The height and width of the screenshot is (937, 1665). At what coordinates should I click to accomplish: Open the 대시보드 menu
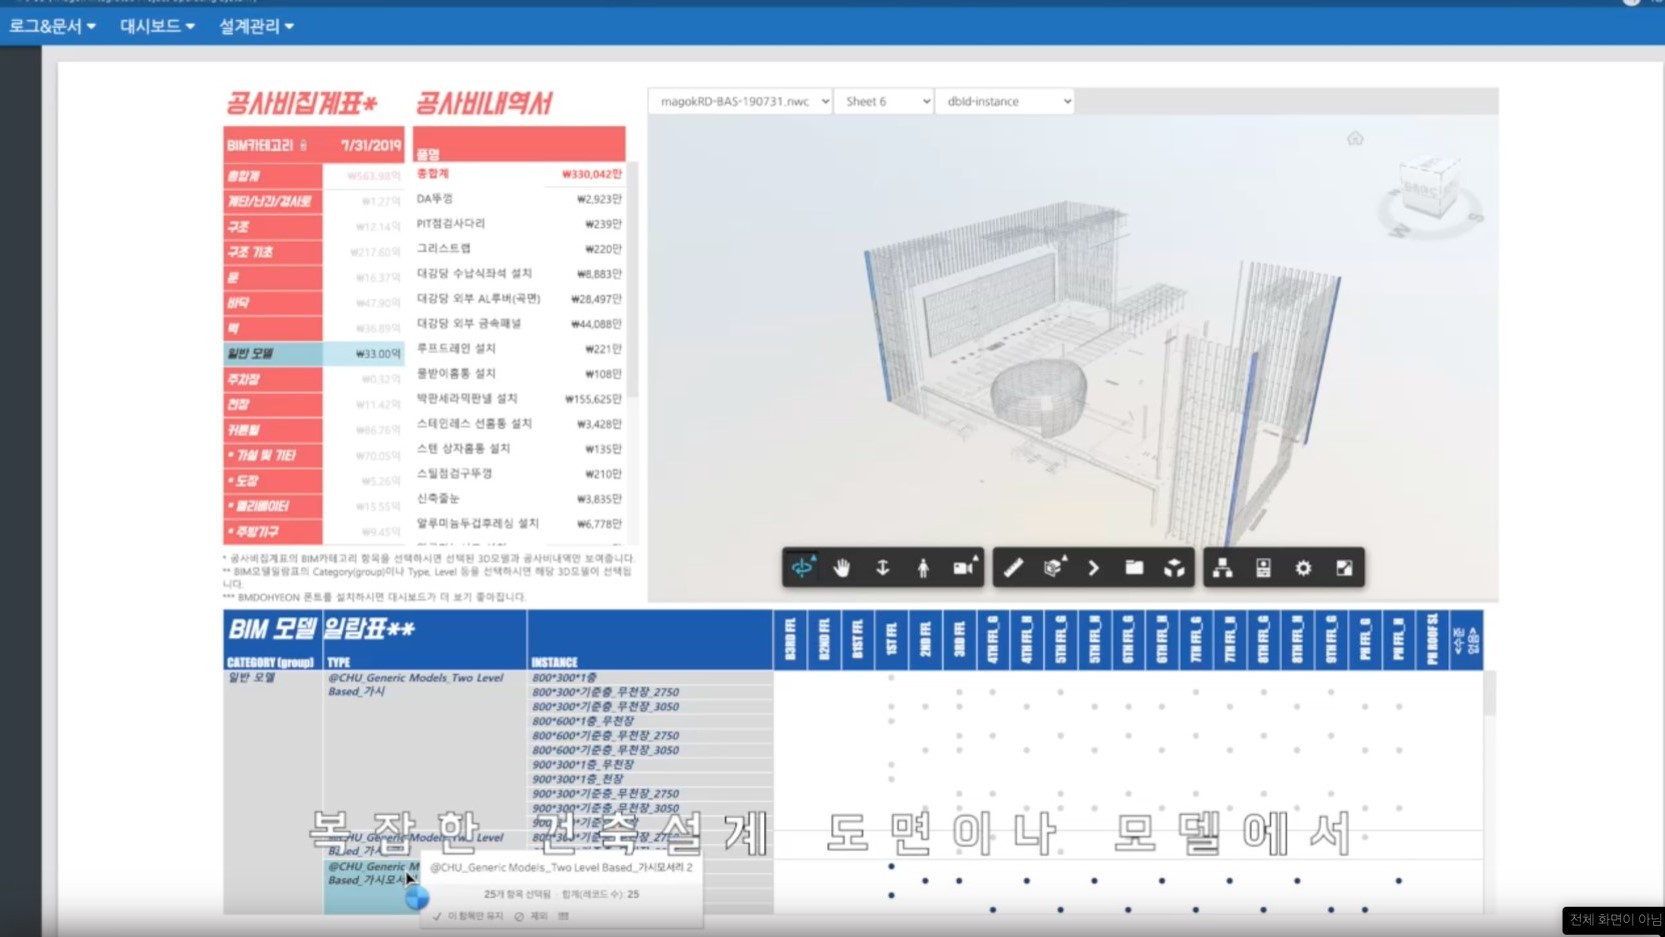click(x=157, y=26)
